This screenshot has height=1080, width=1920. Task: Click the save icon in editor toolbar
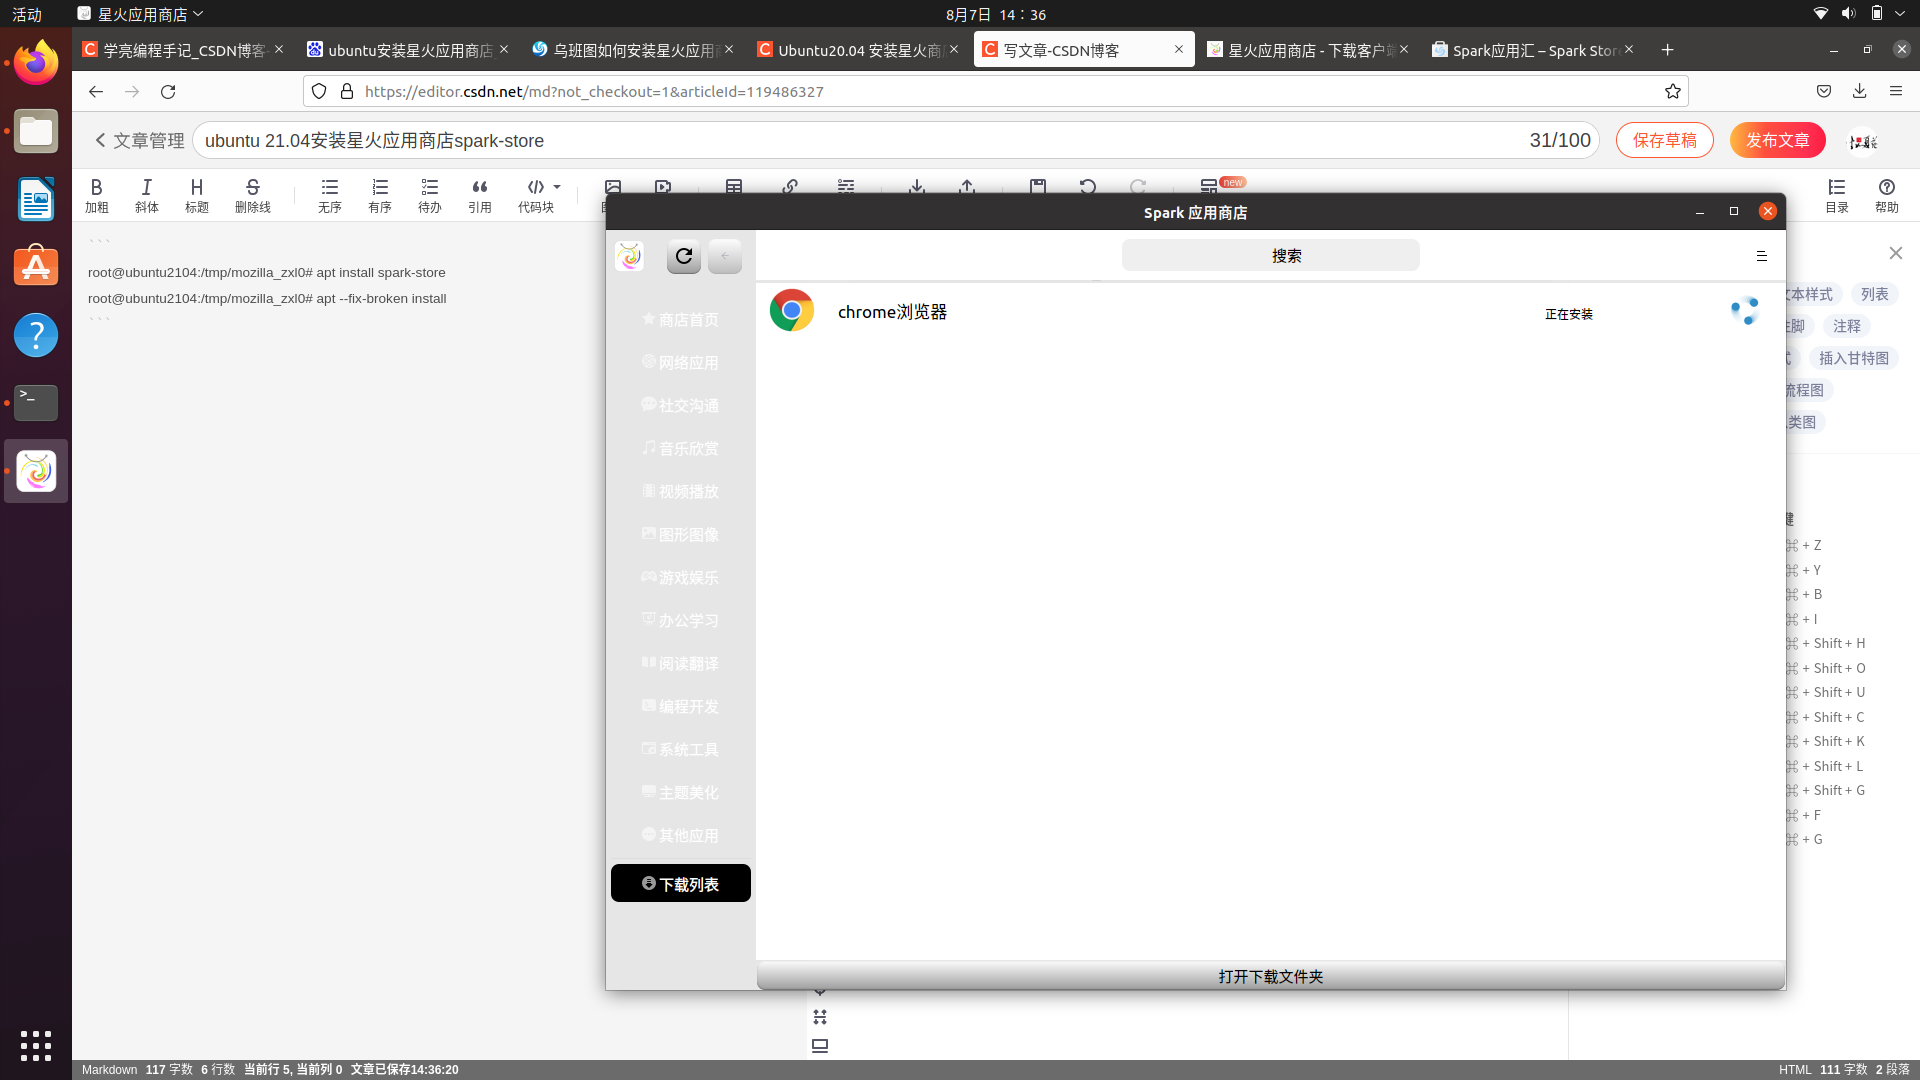(1037, 186)
